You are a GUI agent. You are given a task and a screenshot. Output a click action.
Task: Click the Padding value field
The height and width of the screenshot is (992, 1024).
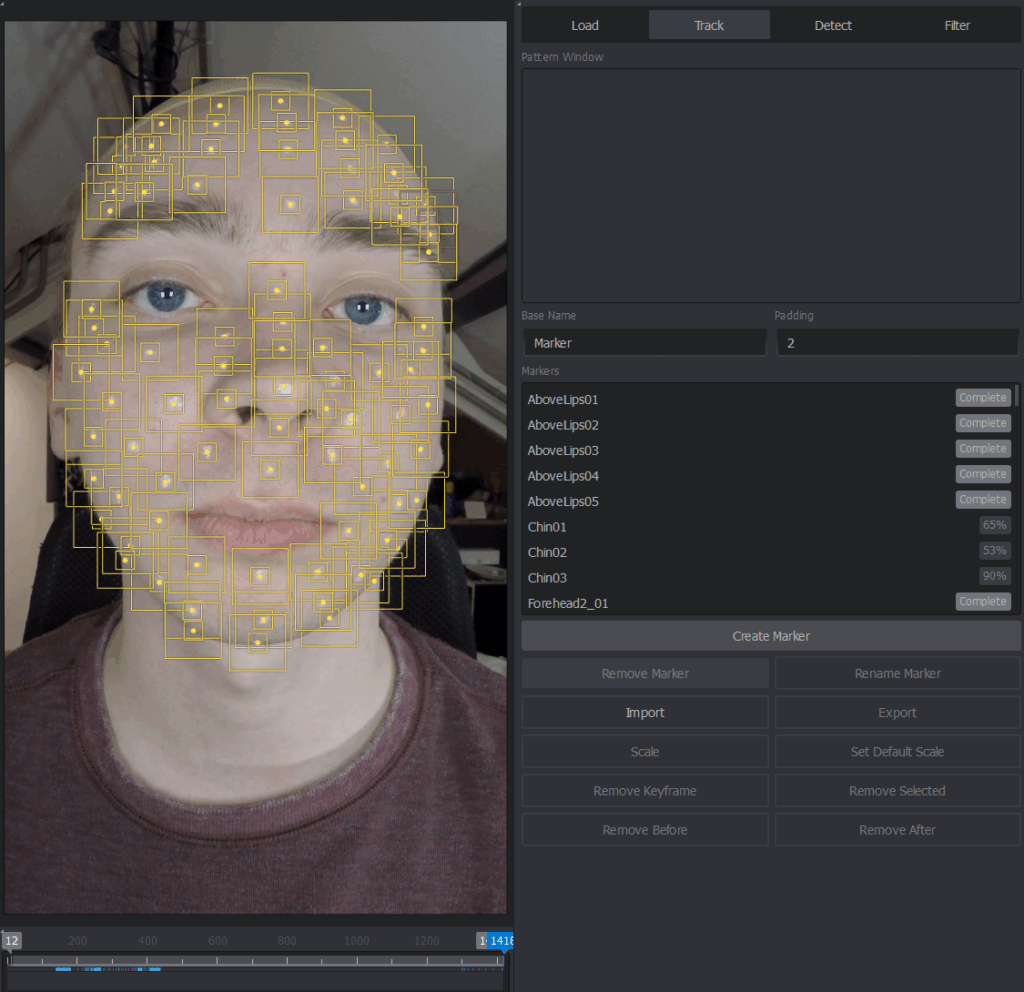pos(897,343)
